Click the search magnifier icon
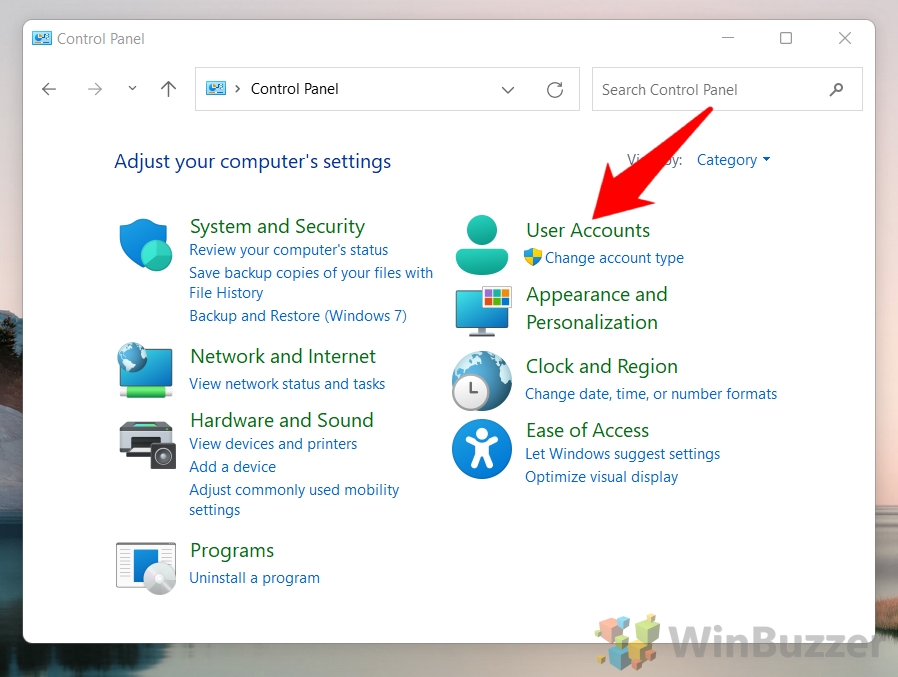 pos(836,89)
